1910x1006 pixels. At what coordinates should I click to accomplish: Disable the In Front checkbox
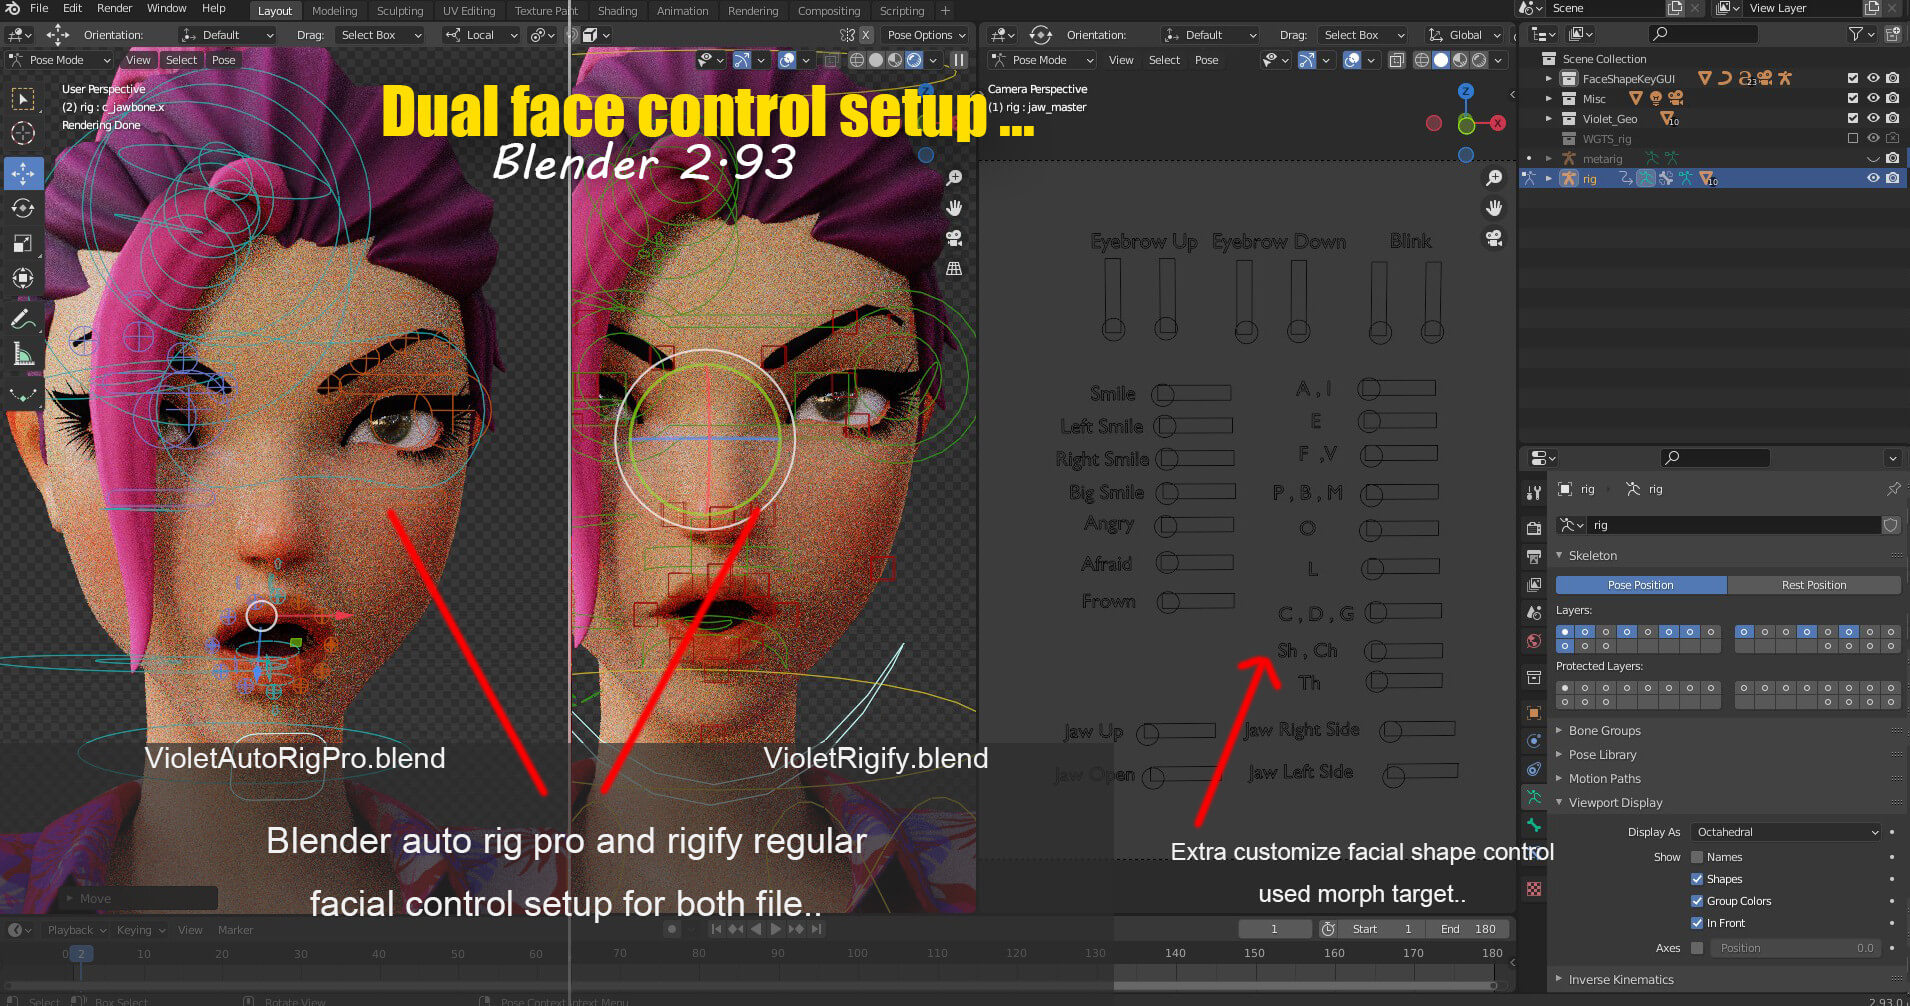click(1697, 923)
